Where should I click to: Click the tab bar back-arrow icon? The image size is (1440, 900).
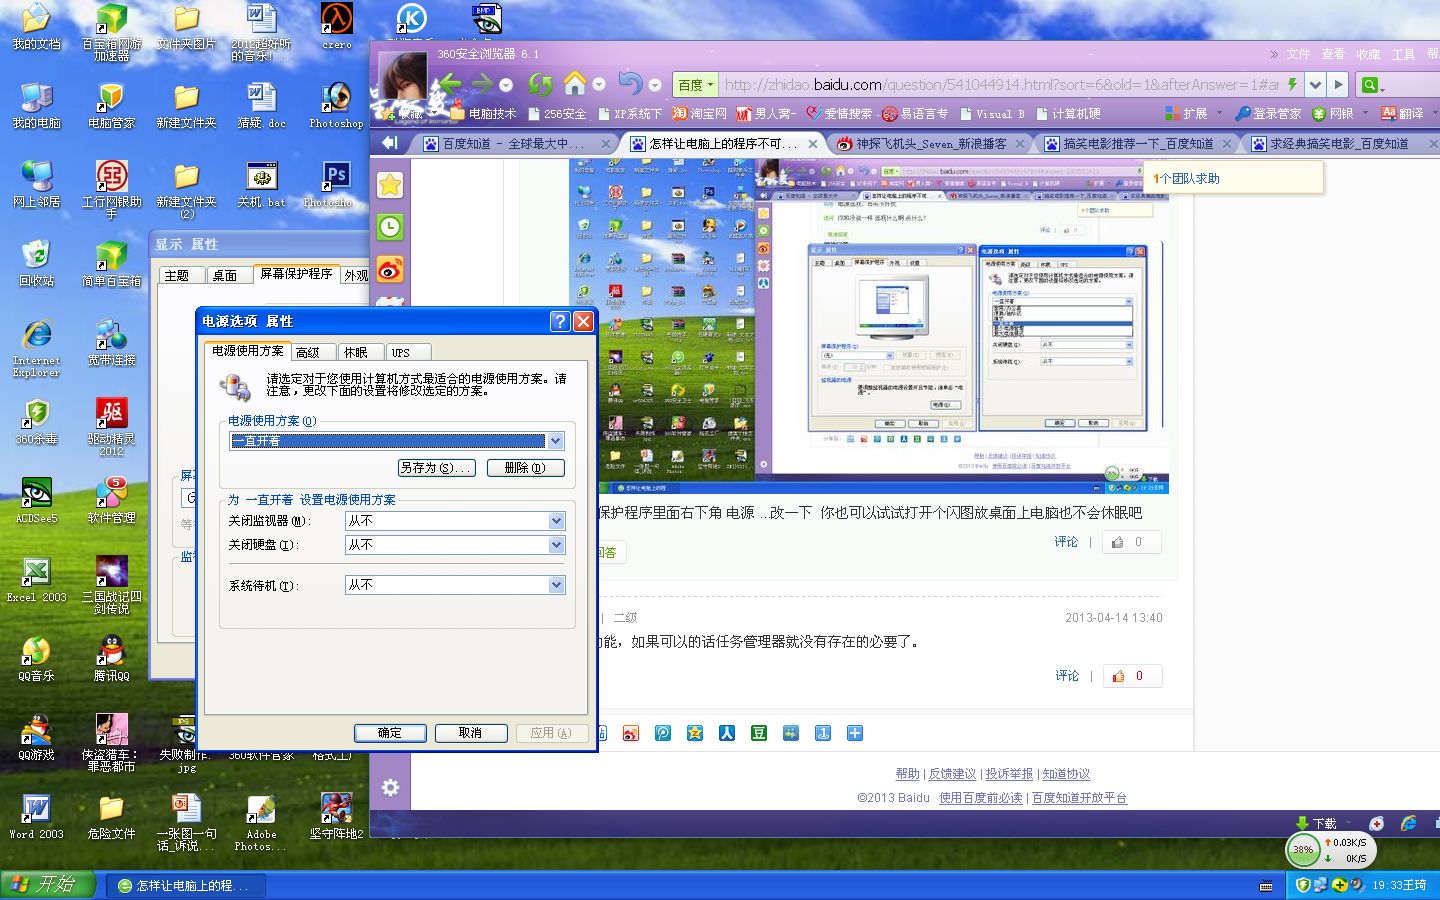coord(390,143)
